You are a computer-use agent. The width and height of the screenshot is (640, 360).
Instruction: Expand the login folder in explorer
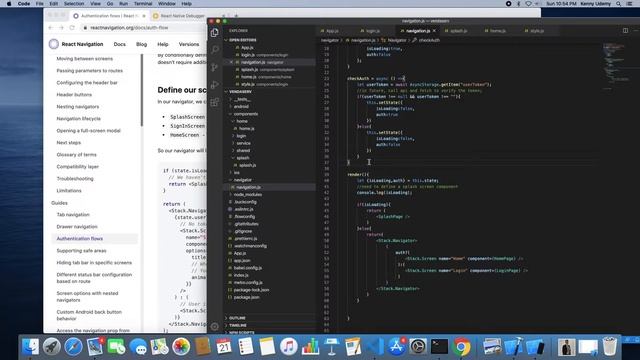click(x=241, y=136)
